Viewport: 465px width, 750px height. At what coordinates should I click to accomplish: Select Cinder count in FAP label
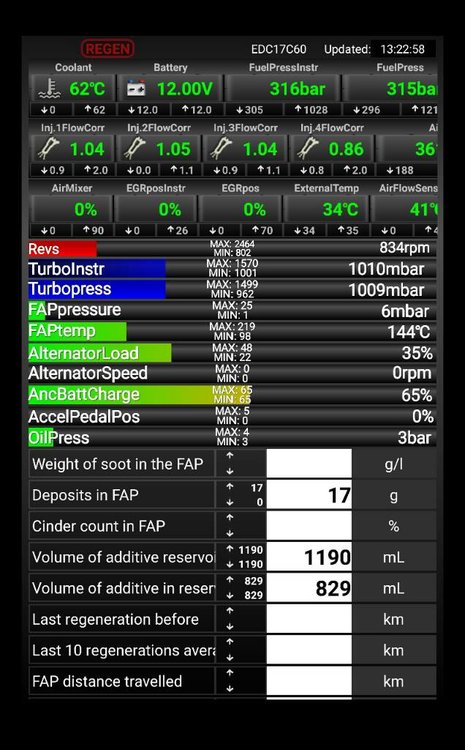[99, 526]
